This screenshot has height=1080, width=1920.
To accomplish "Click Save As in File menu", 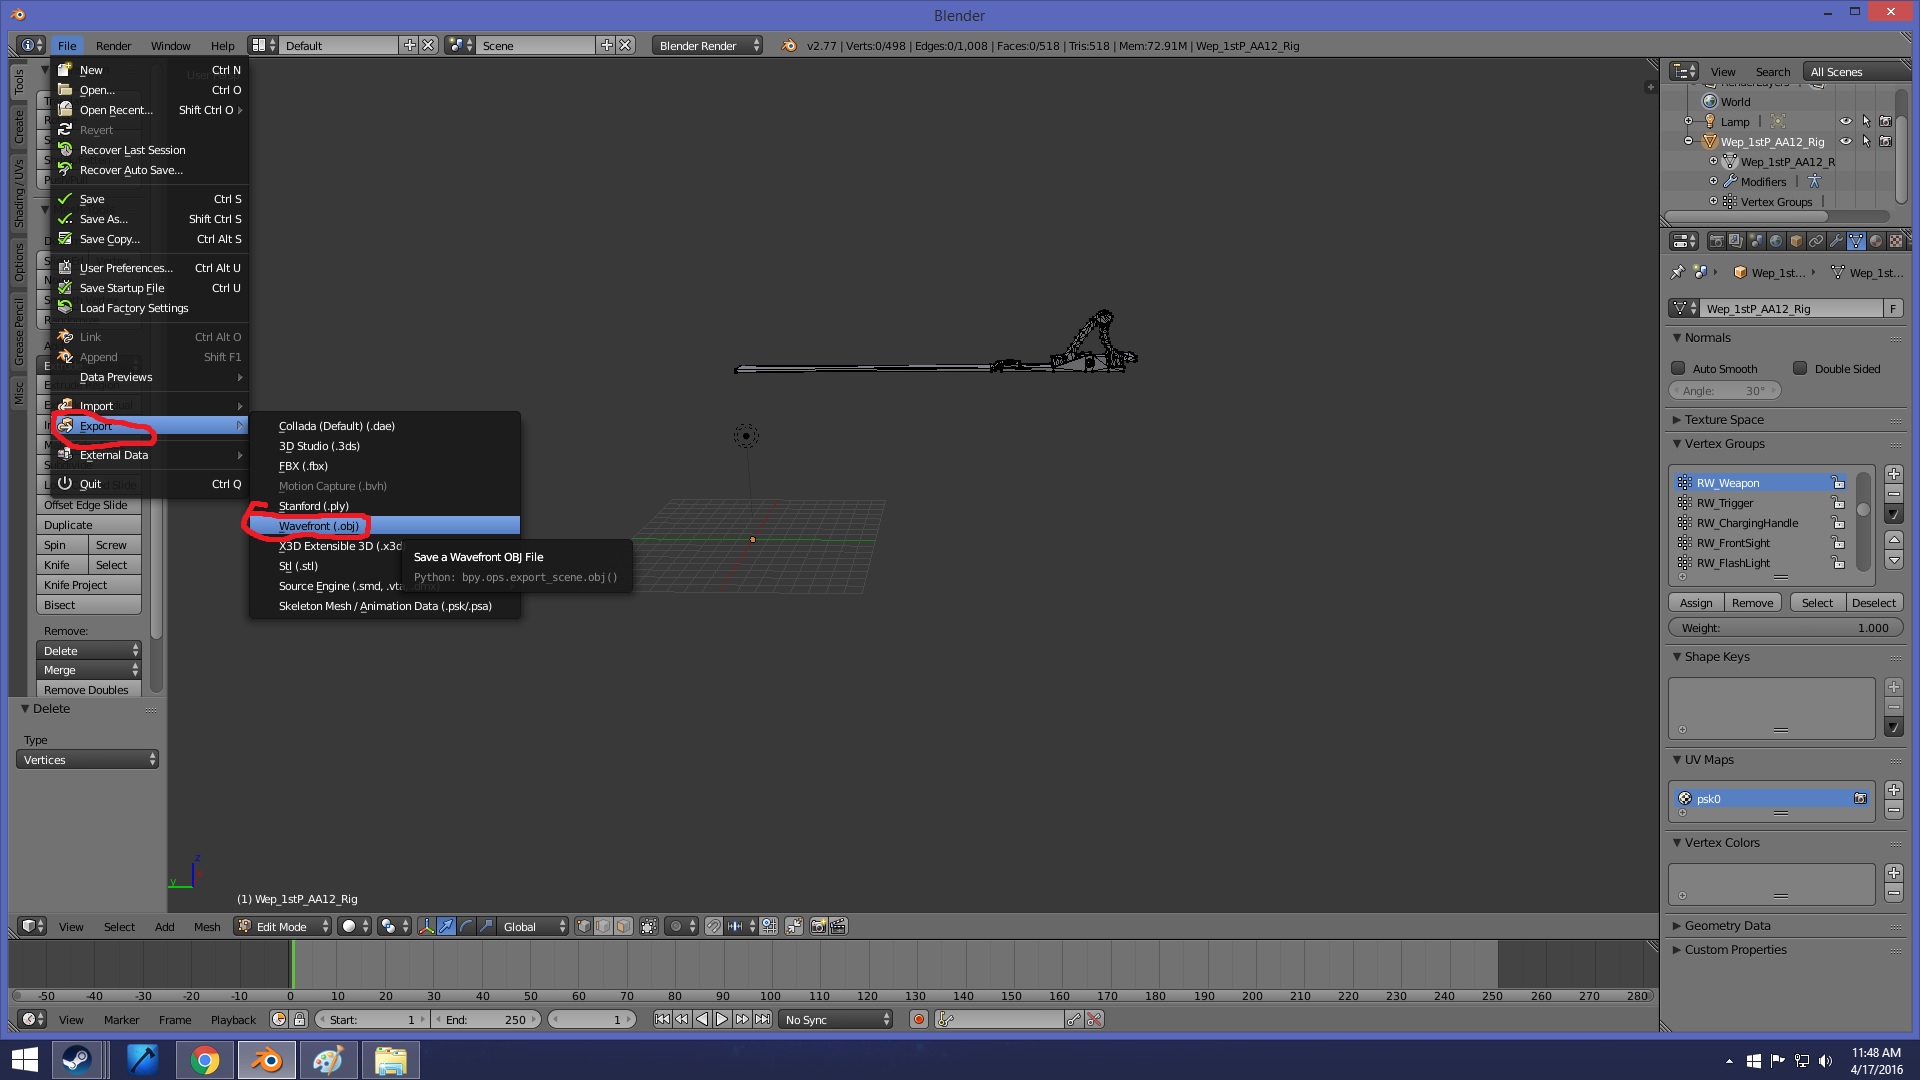I will pyautogui.click(x=104, y=219).
